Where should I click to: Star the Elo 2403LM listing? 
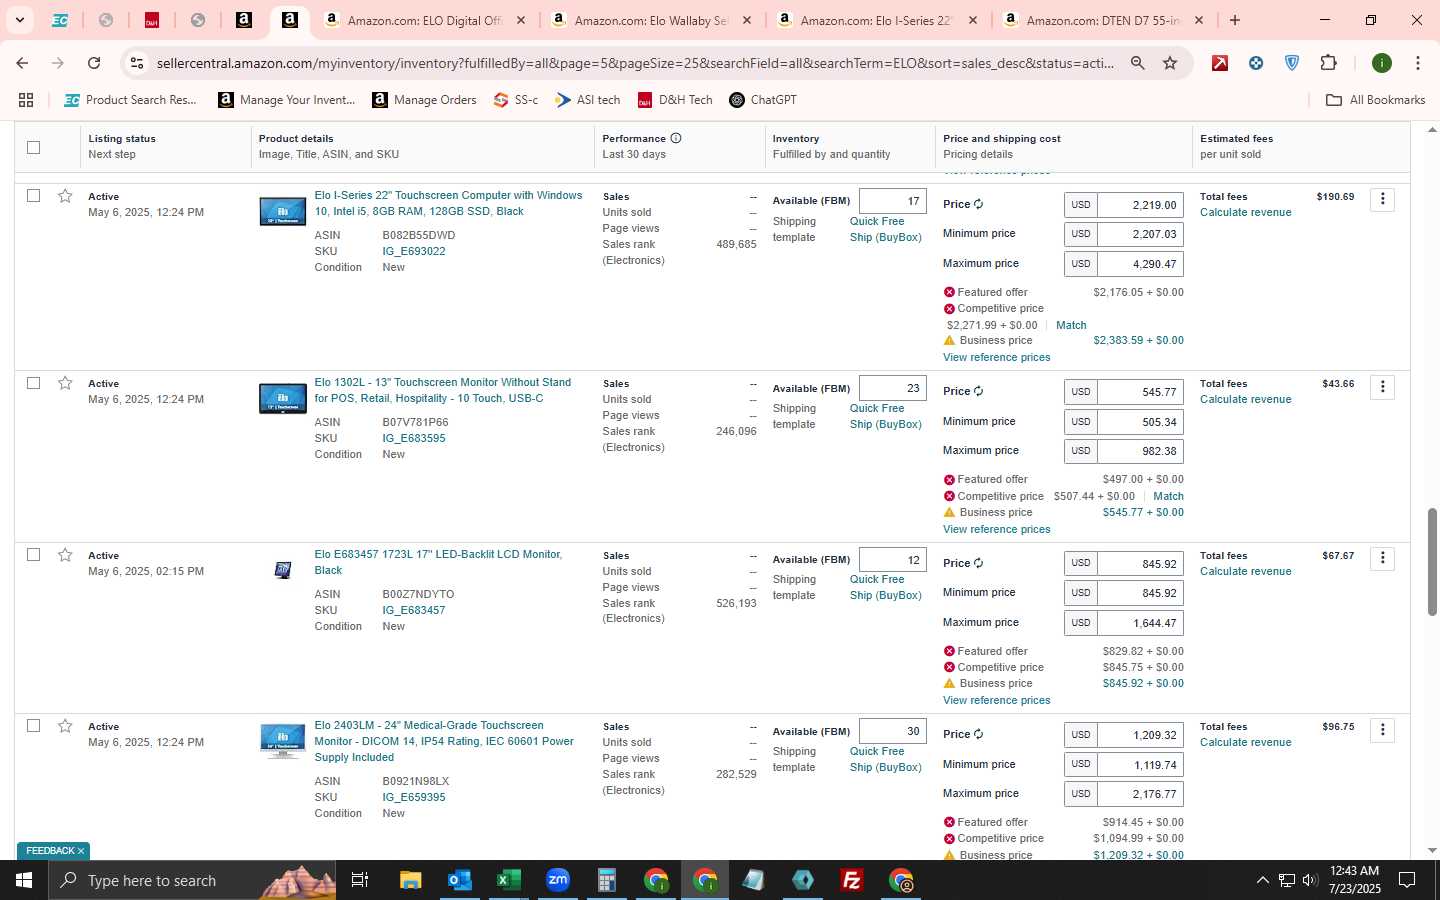coord(65,726)
